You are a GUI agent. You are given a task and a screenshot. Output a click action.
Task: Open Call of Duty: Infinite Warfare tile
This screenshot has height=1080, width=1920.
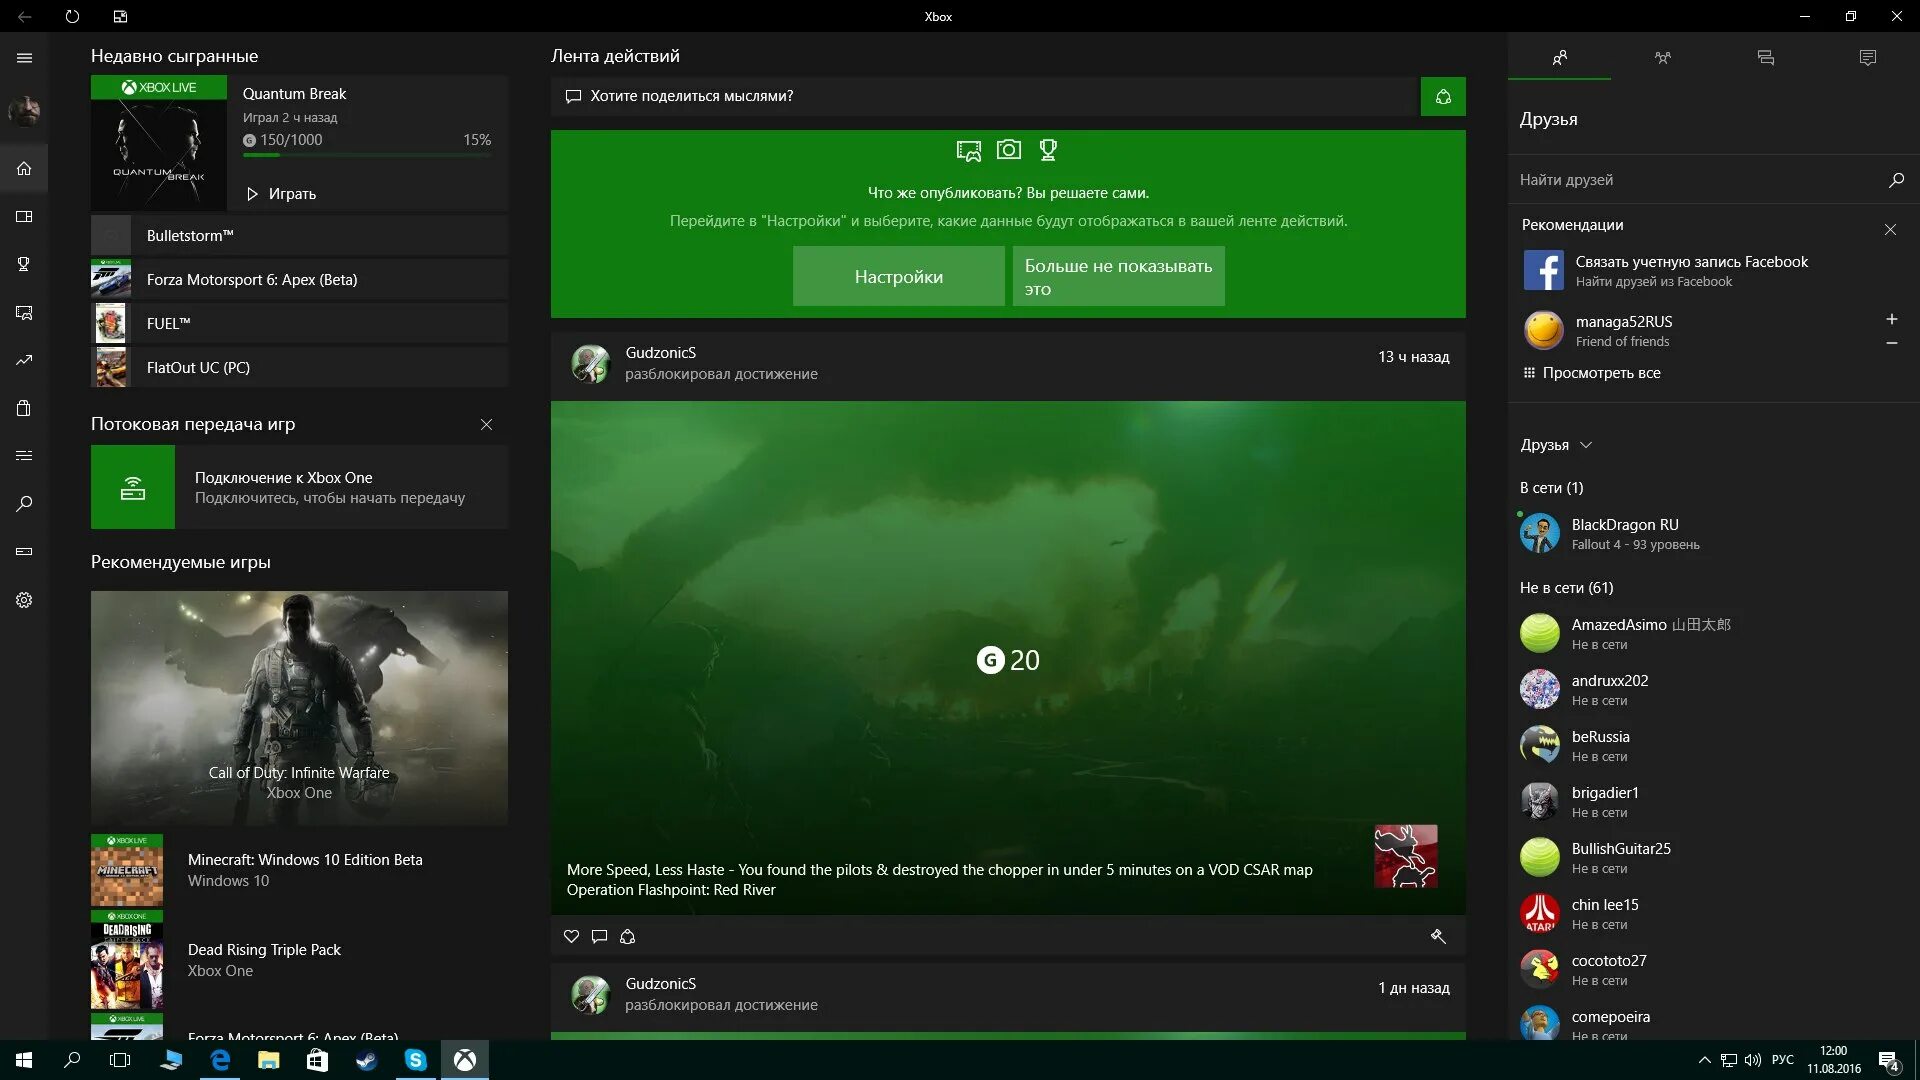(x=299, y=708)
